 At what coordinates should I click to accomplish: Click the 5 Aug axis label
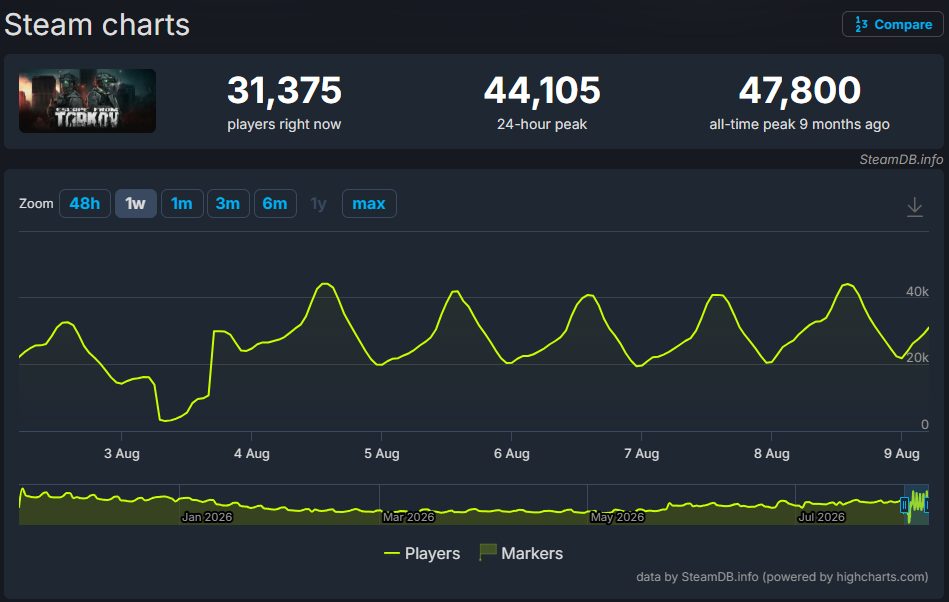click(x=382, y=453)
